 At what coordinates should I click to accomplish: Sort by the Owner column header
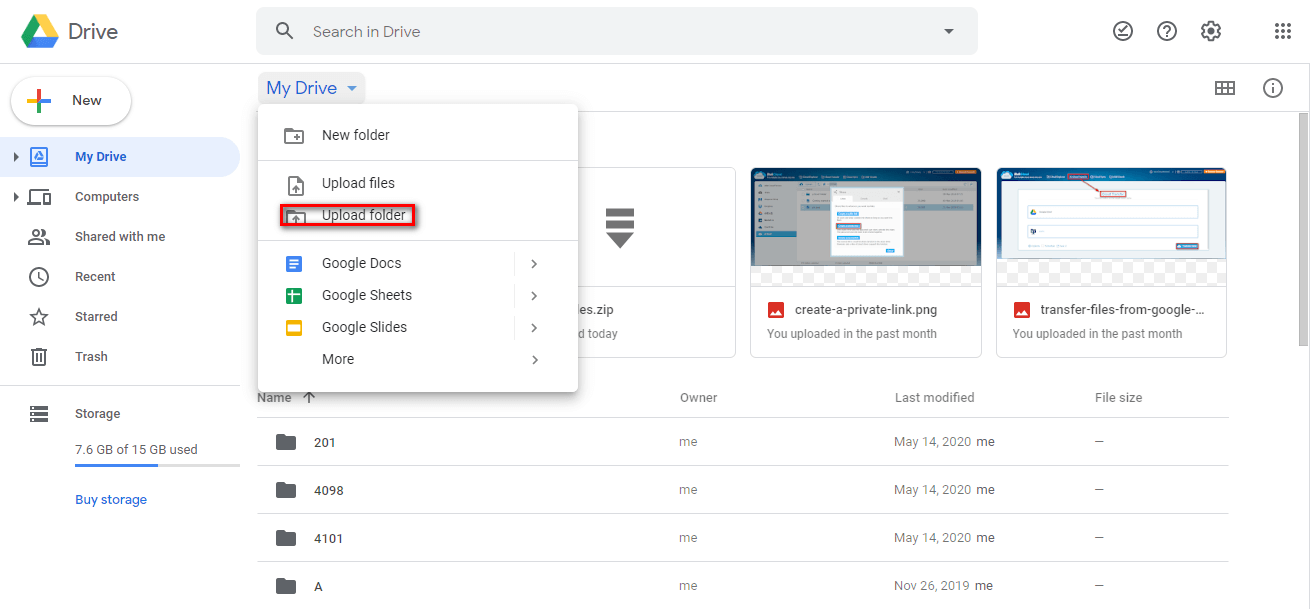pyautogui.click(x=699, y=398)
